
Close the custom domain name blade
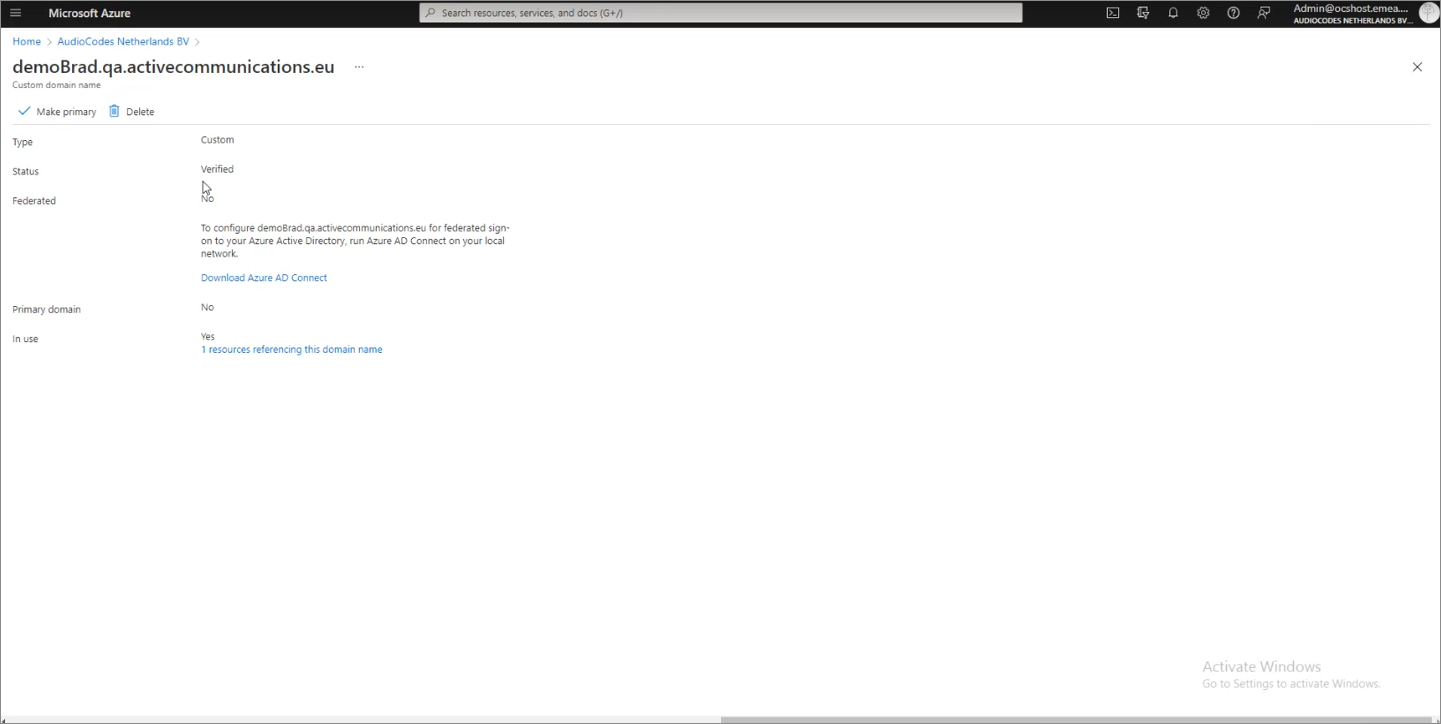[x=1417, y=67]
